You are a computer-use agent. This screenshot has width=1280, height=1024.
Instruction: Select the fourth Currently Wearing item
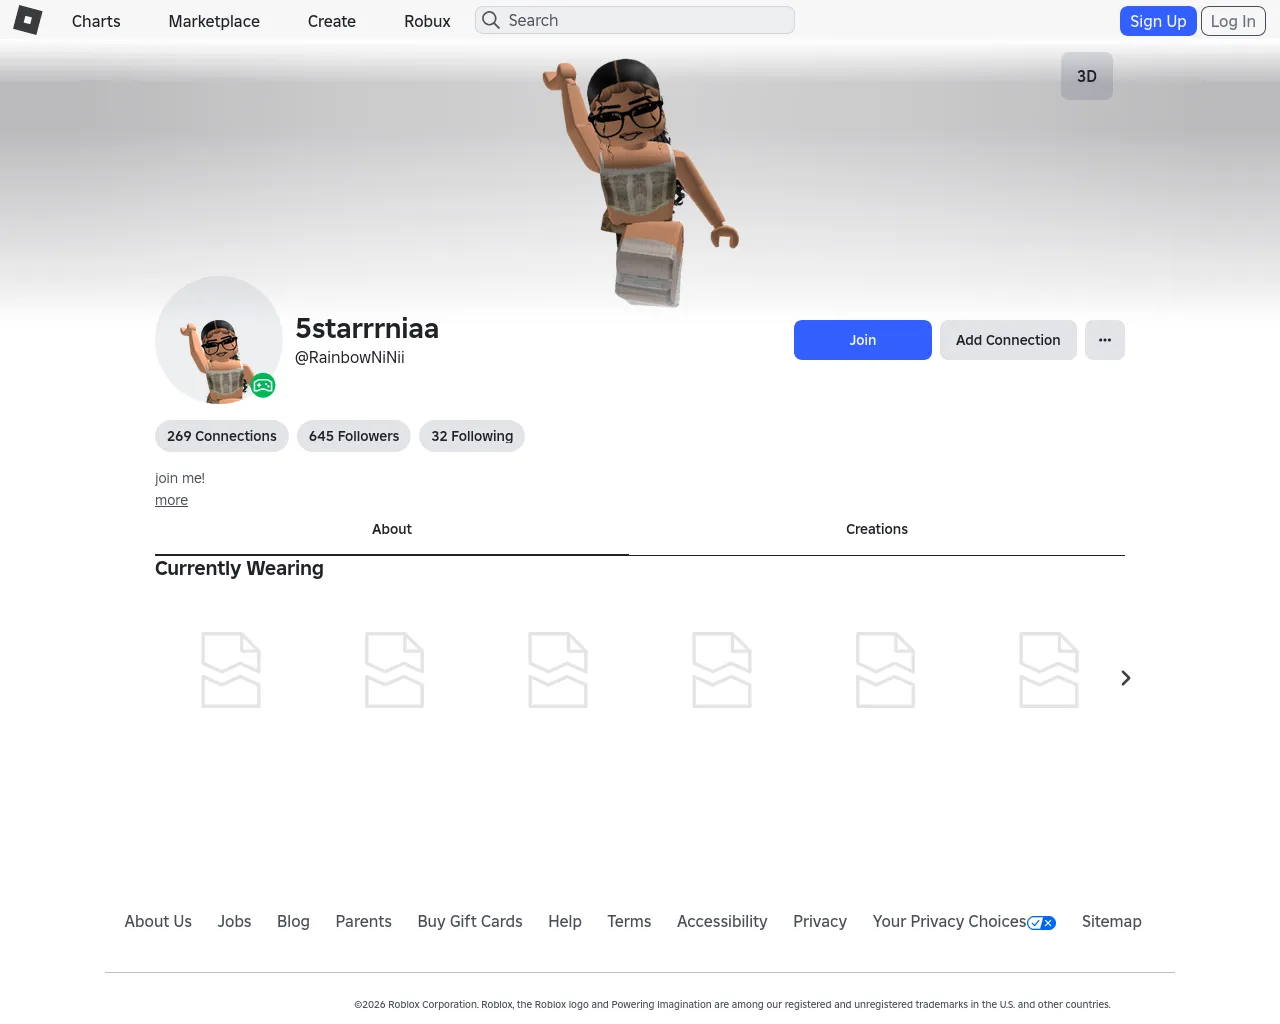pos(722,670)
